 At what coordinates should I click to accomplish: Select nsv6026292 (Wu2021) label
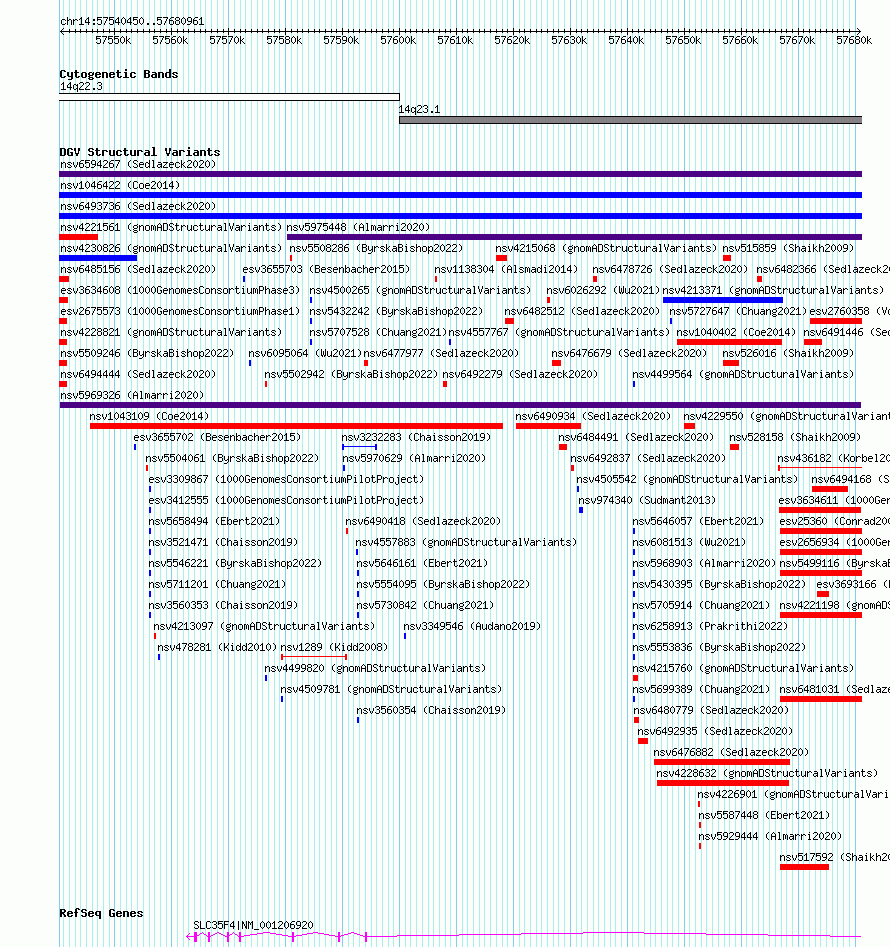point(603,291)
